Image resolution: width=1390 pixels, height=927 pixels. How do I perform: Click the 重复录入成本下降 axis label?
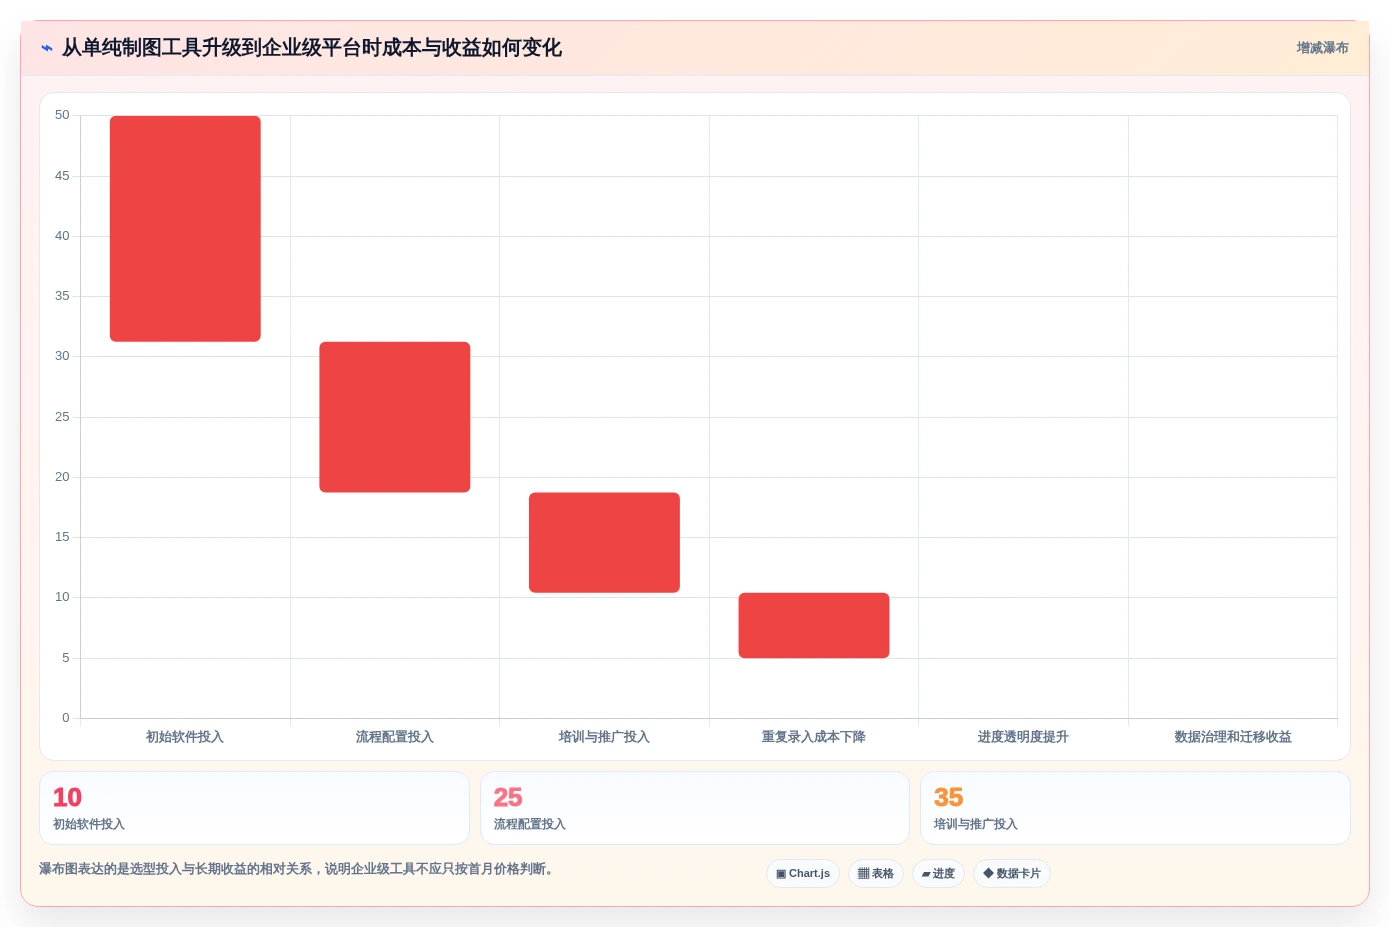point(814,737)
